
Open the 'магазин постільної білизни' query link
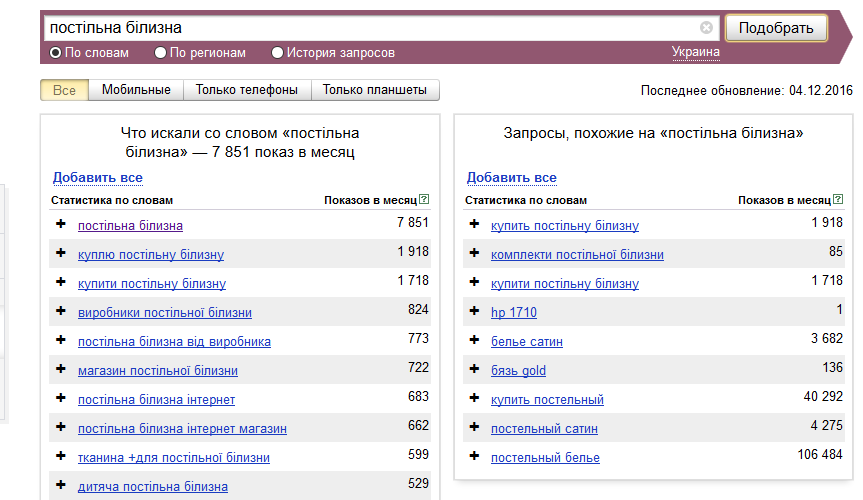(158, 371)
